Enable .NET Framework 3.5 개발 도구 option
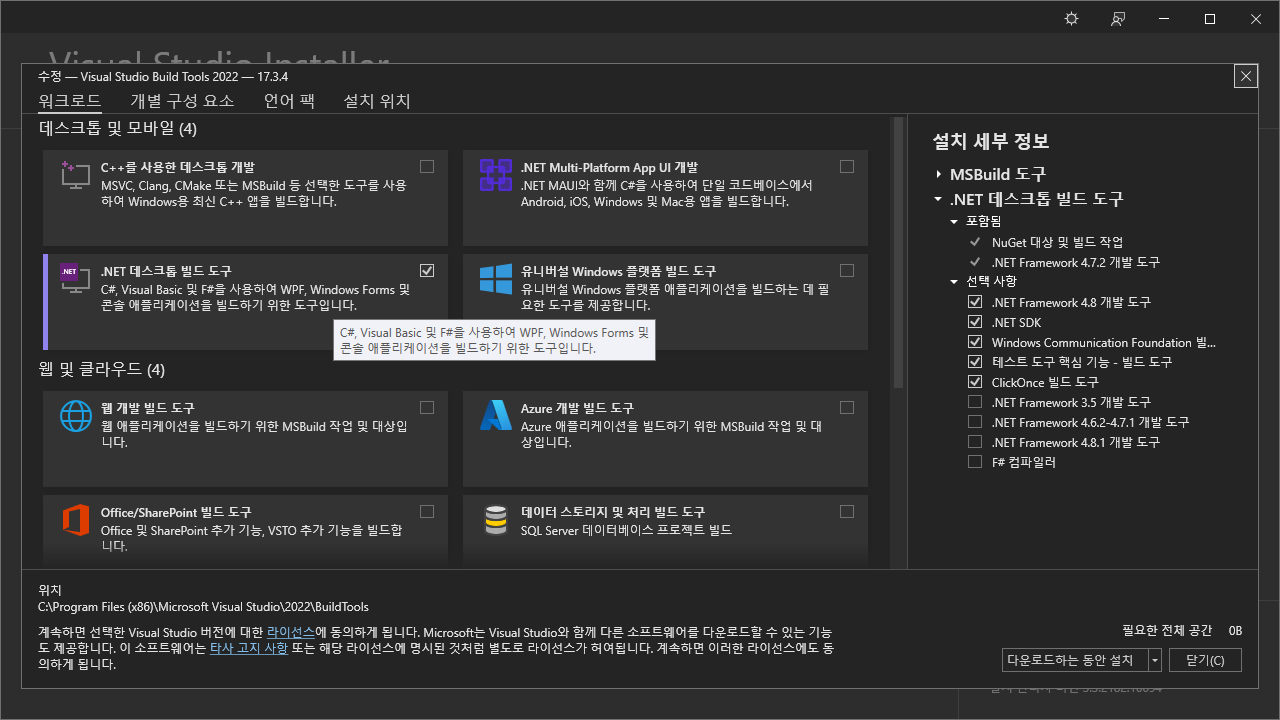 tap(975, 402)
